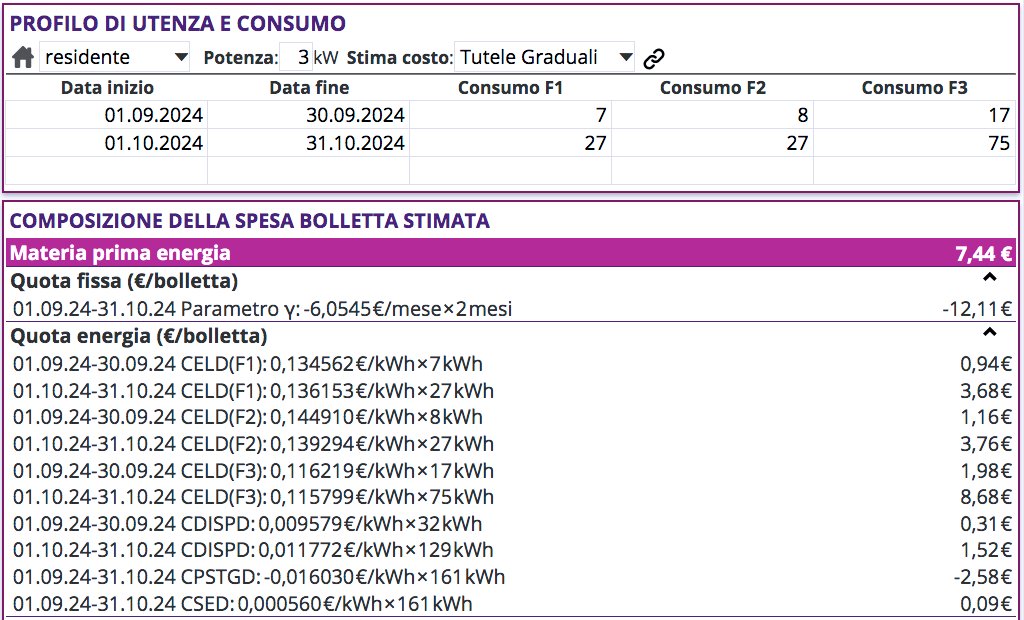Viewport: 1024px width, 620px height.
Task: Click the empty Data inizio cell in third row
Action: coord(107,170)
